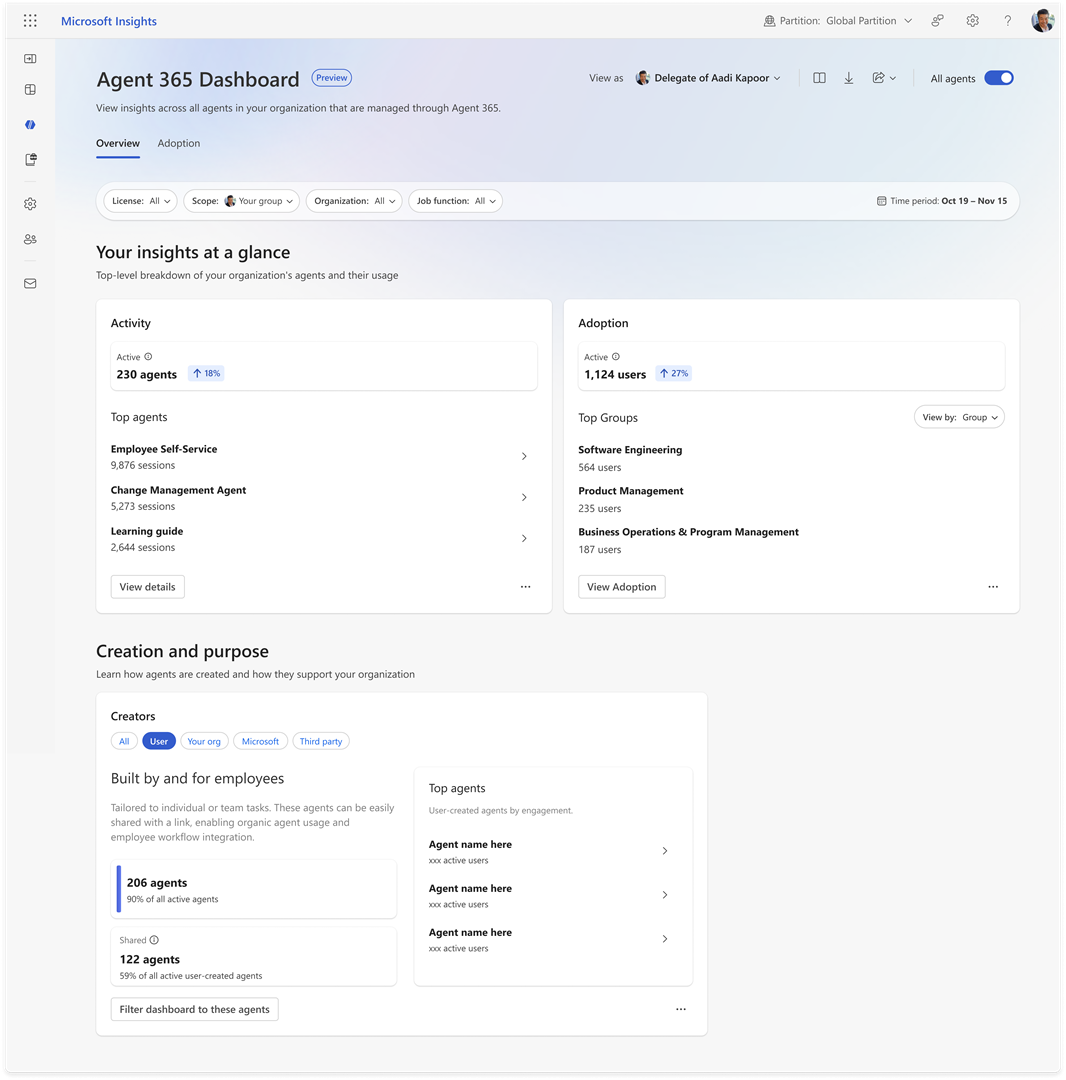Click Filter dashboard to these agents

pyautogui.click(x=194, y=1009)
